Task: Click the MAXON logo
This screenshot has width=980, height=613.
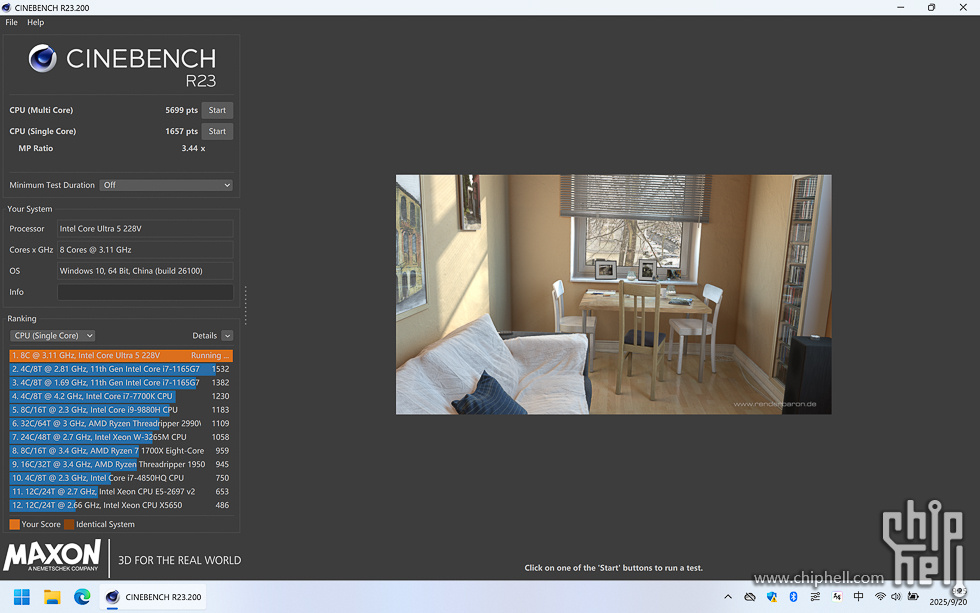Action: click(x=52, y=556)
